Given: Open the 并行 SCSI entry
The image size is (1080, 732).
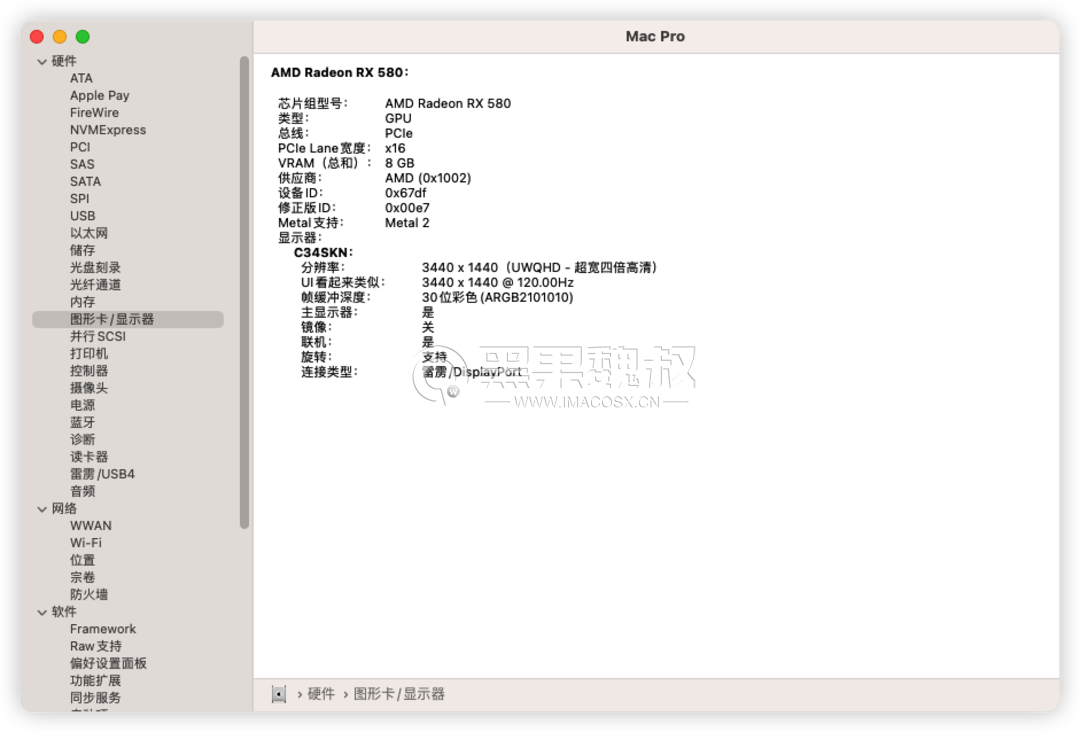Looking at the screenshot, I should click(98, 337).
